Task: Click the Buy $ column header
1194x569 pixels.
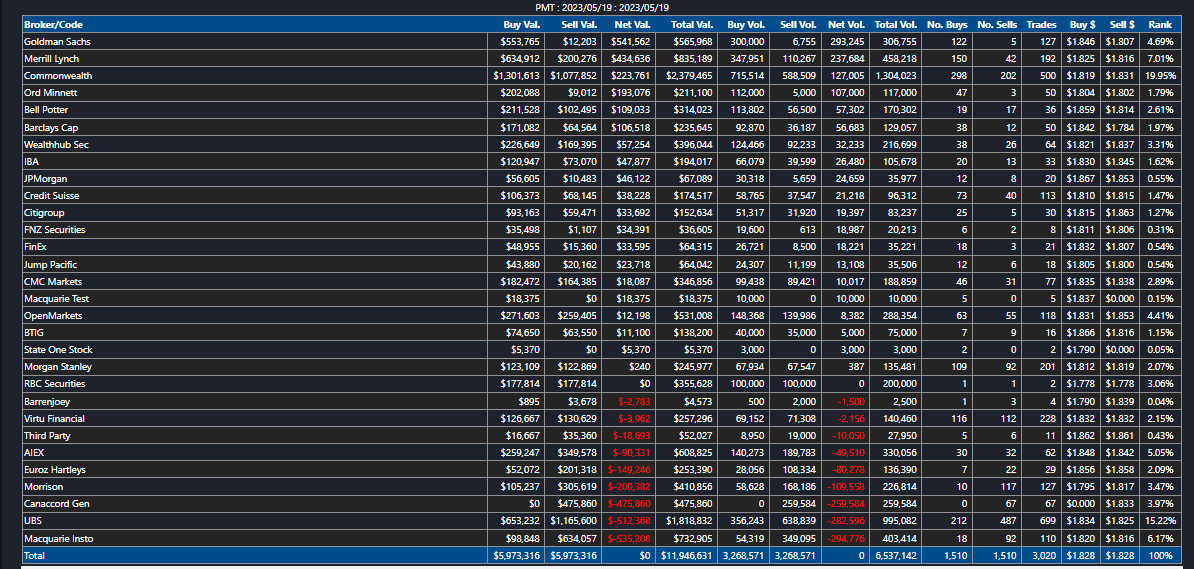Action: (1080, 24)
